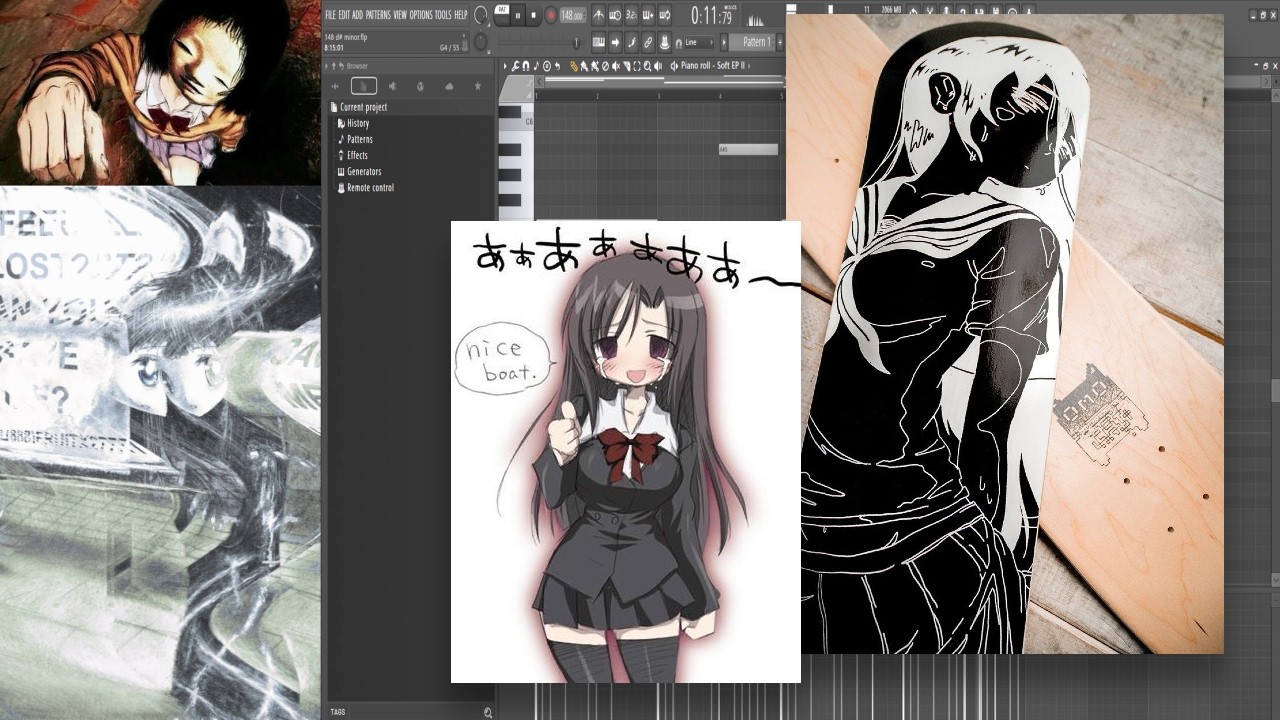The image size is (1280, 720).
Task: Toggle the typing keyboard to piano icon
Action: [x=598, y=43]
